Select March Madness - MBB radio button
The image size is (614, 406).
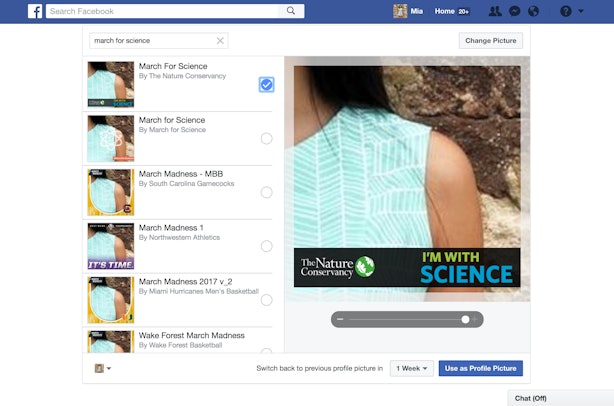(x=266, y=192)
